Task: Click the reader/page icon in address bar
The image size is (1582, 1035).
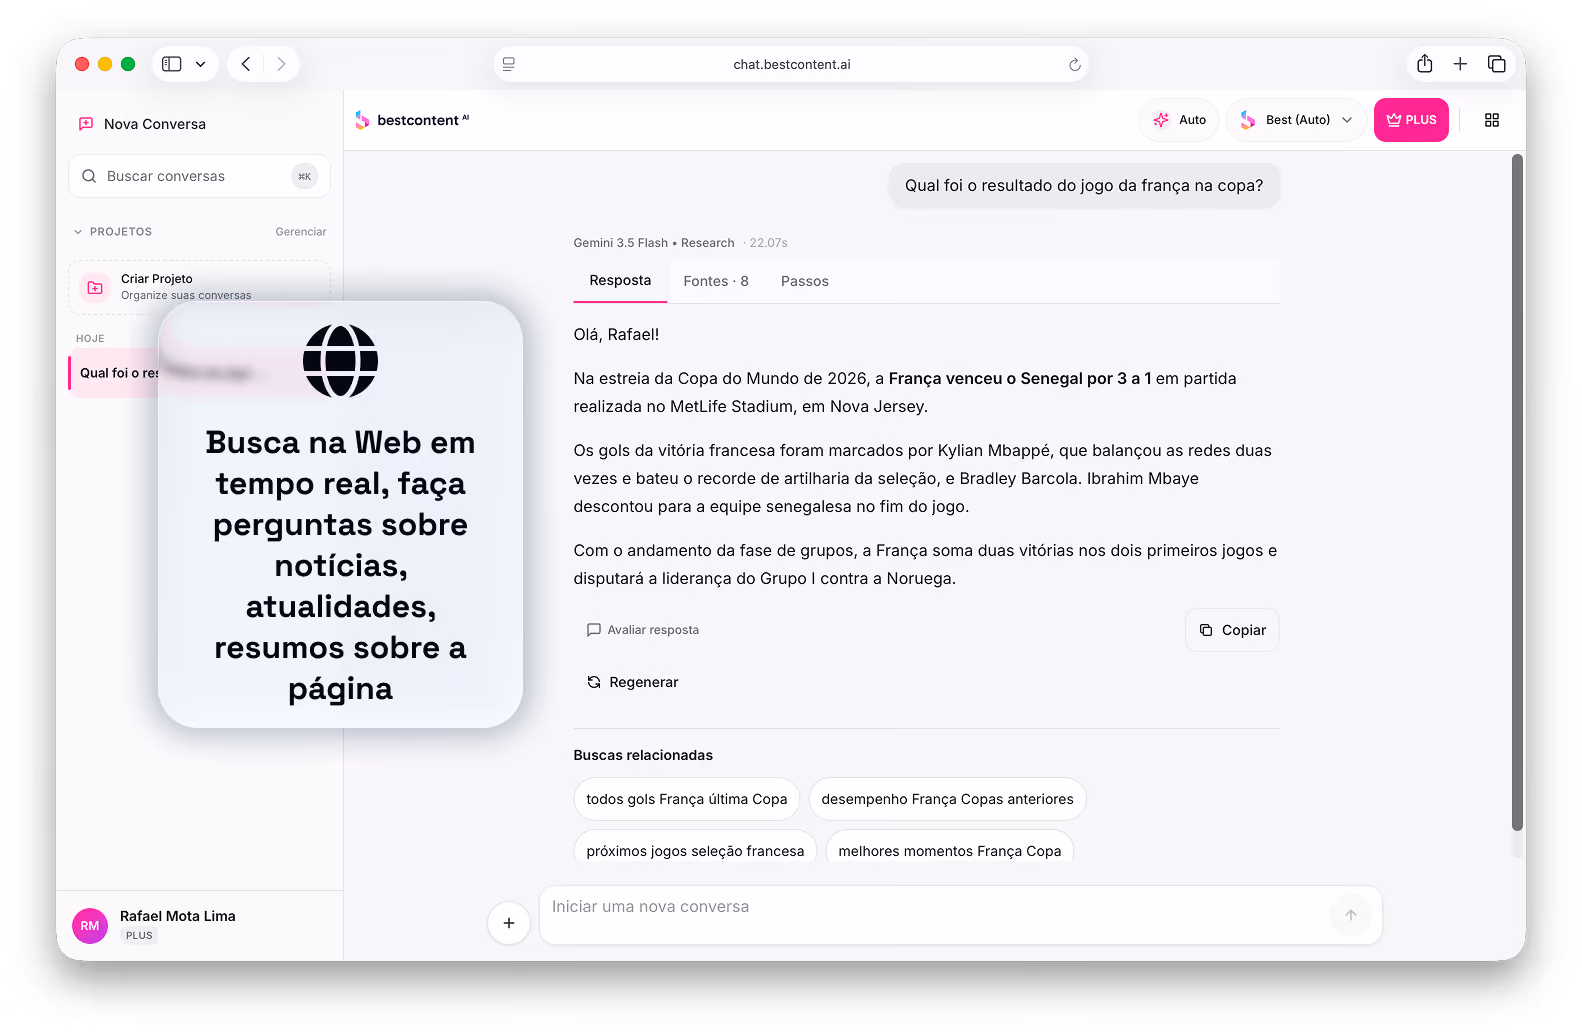Action: (509, 64)
